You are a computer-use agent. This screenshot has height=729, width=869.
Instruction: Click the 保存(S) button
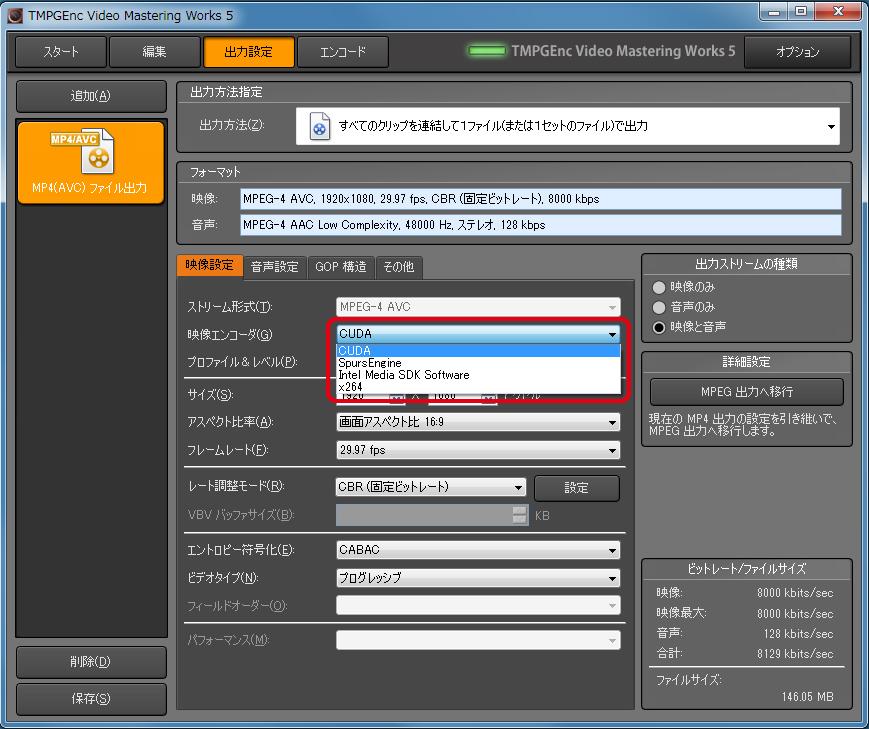click(x=91, y=699)
